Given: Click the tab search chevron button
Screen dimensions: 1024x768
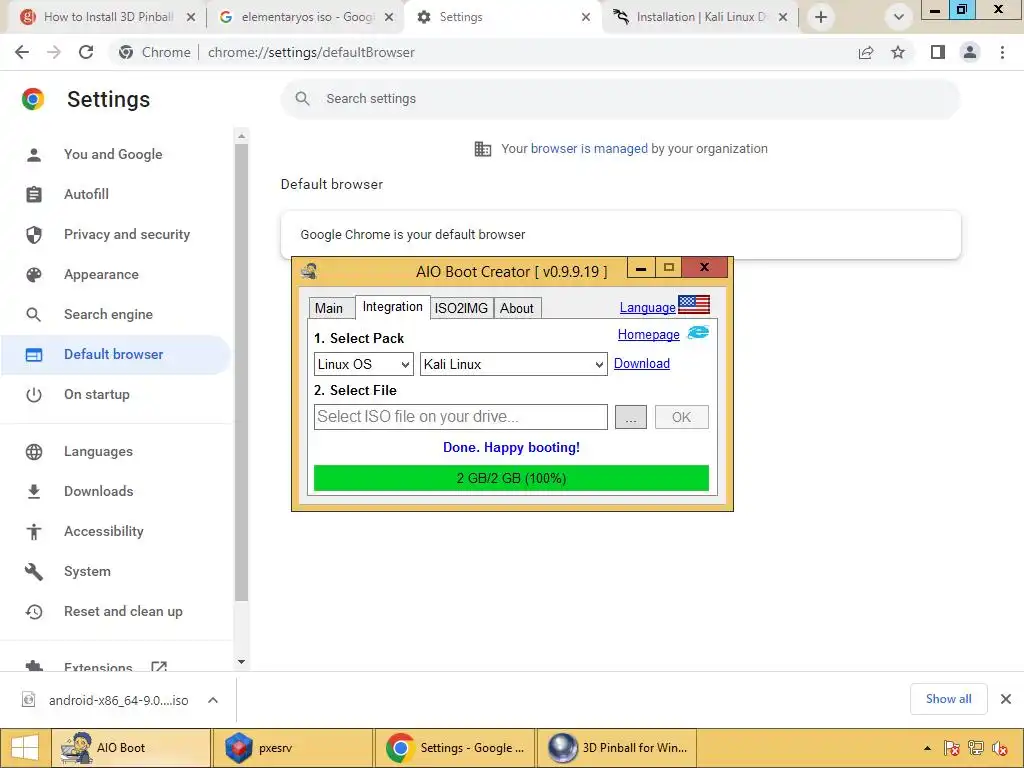Looking at the screenshot, I should pos(899,17).
